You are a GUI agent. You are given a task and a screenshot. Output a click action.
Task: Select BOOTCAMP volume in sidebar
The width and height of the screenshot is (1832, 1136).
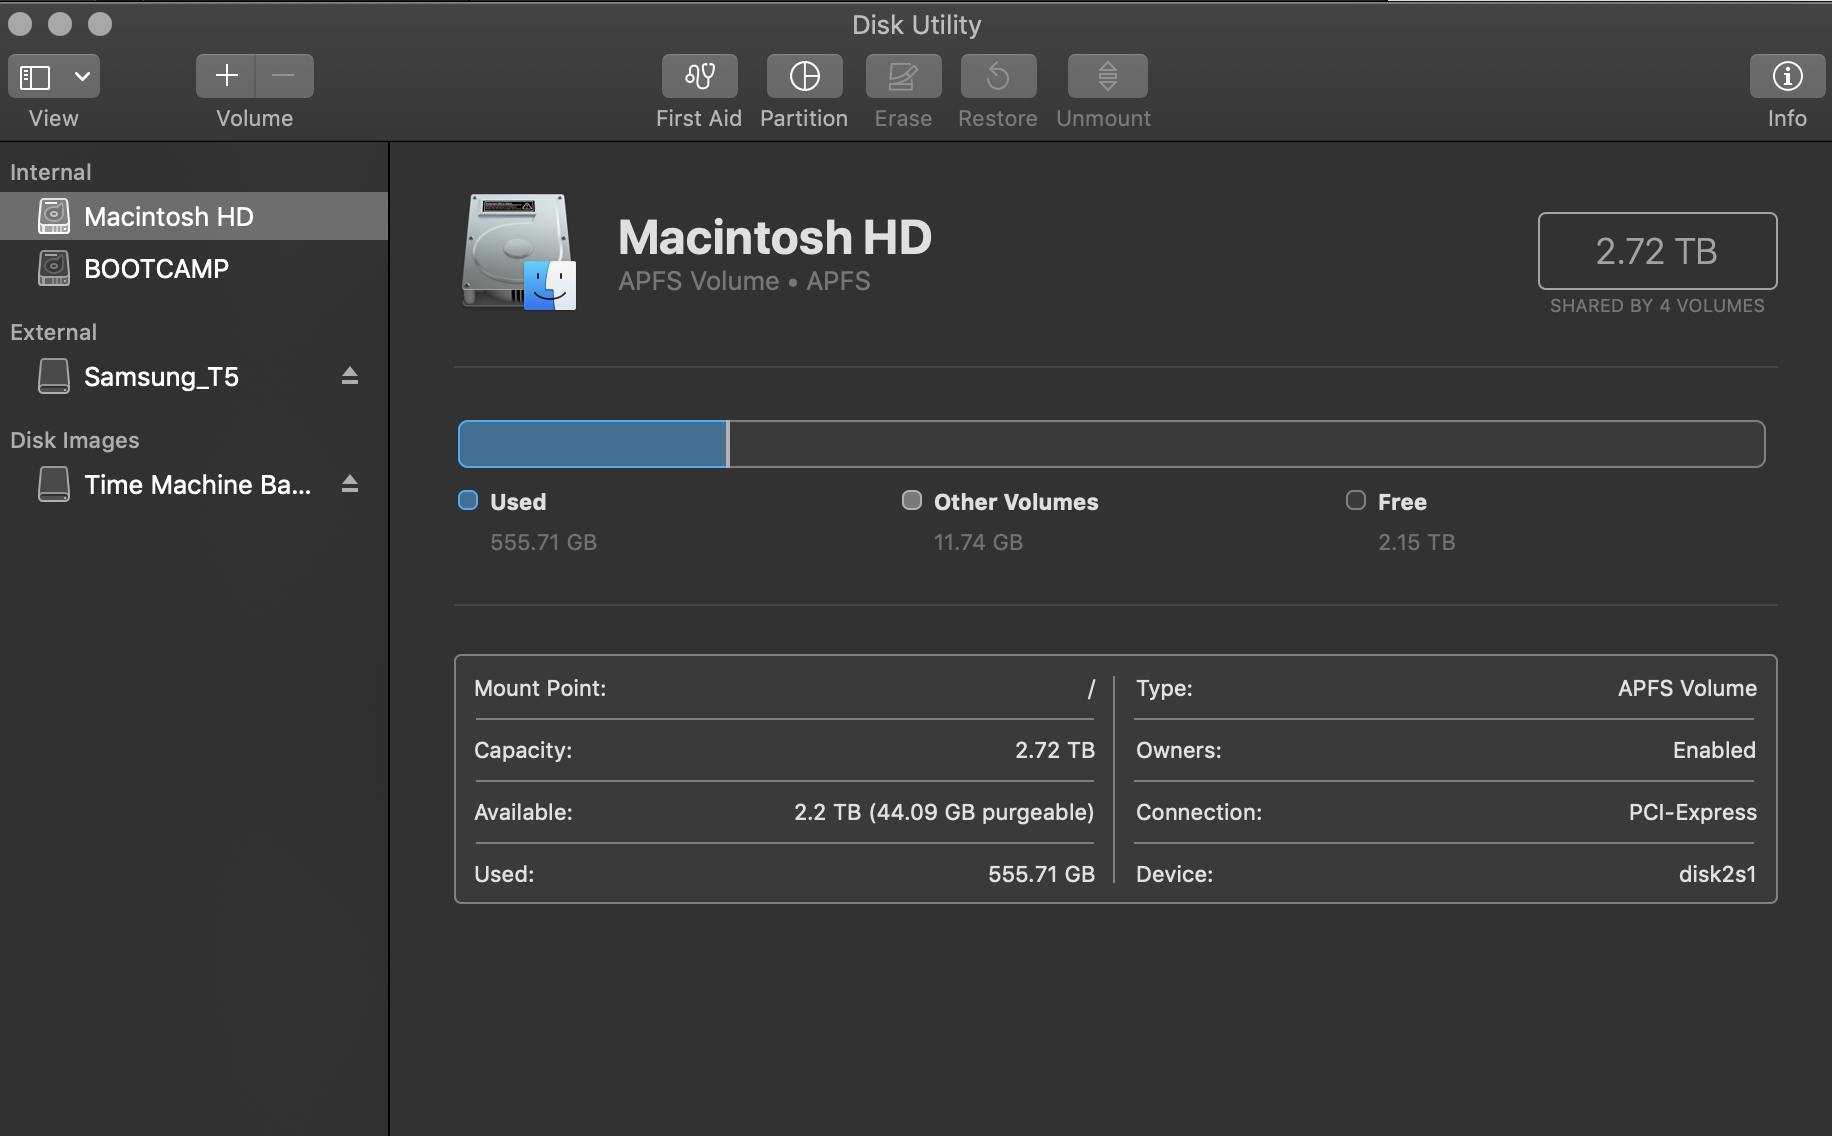coord(156,268)
